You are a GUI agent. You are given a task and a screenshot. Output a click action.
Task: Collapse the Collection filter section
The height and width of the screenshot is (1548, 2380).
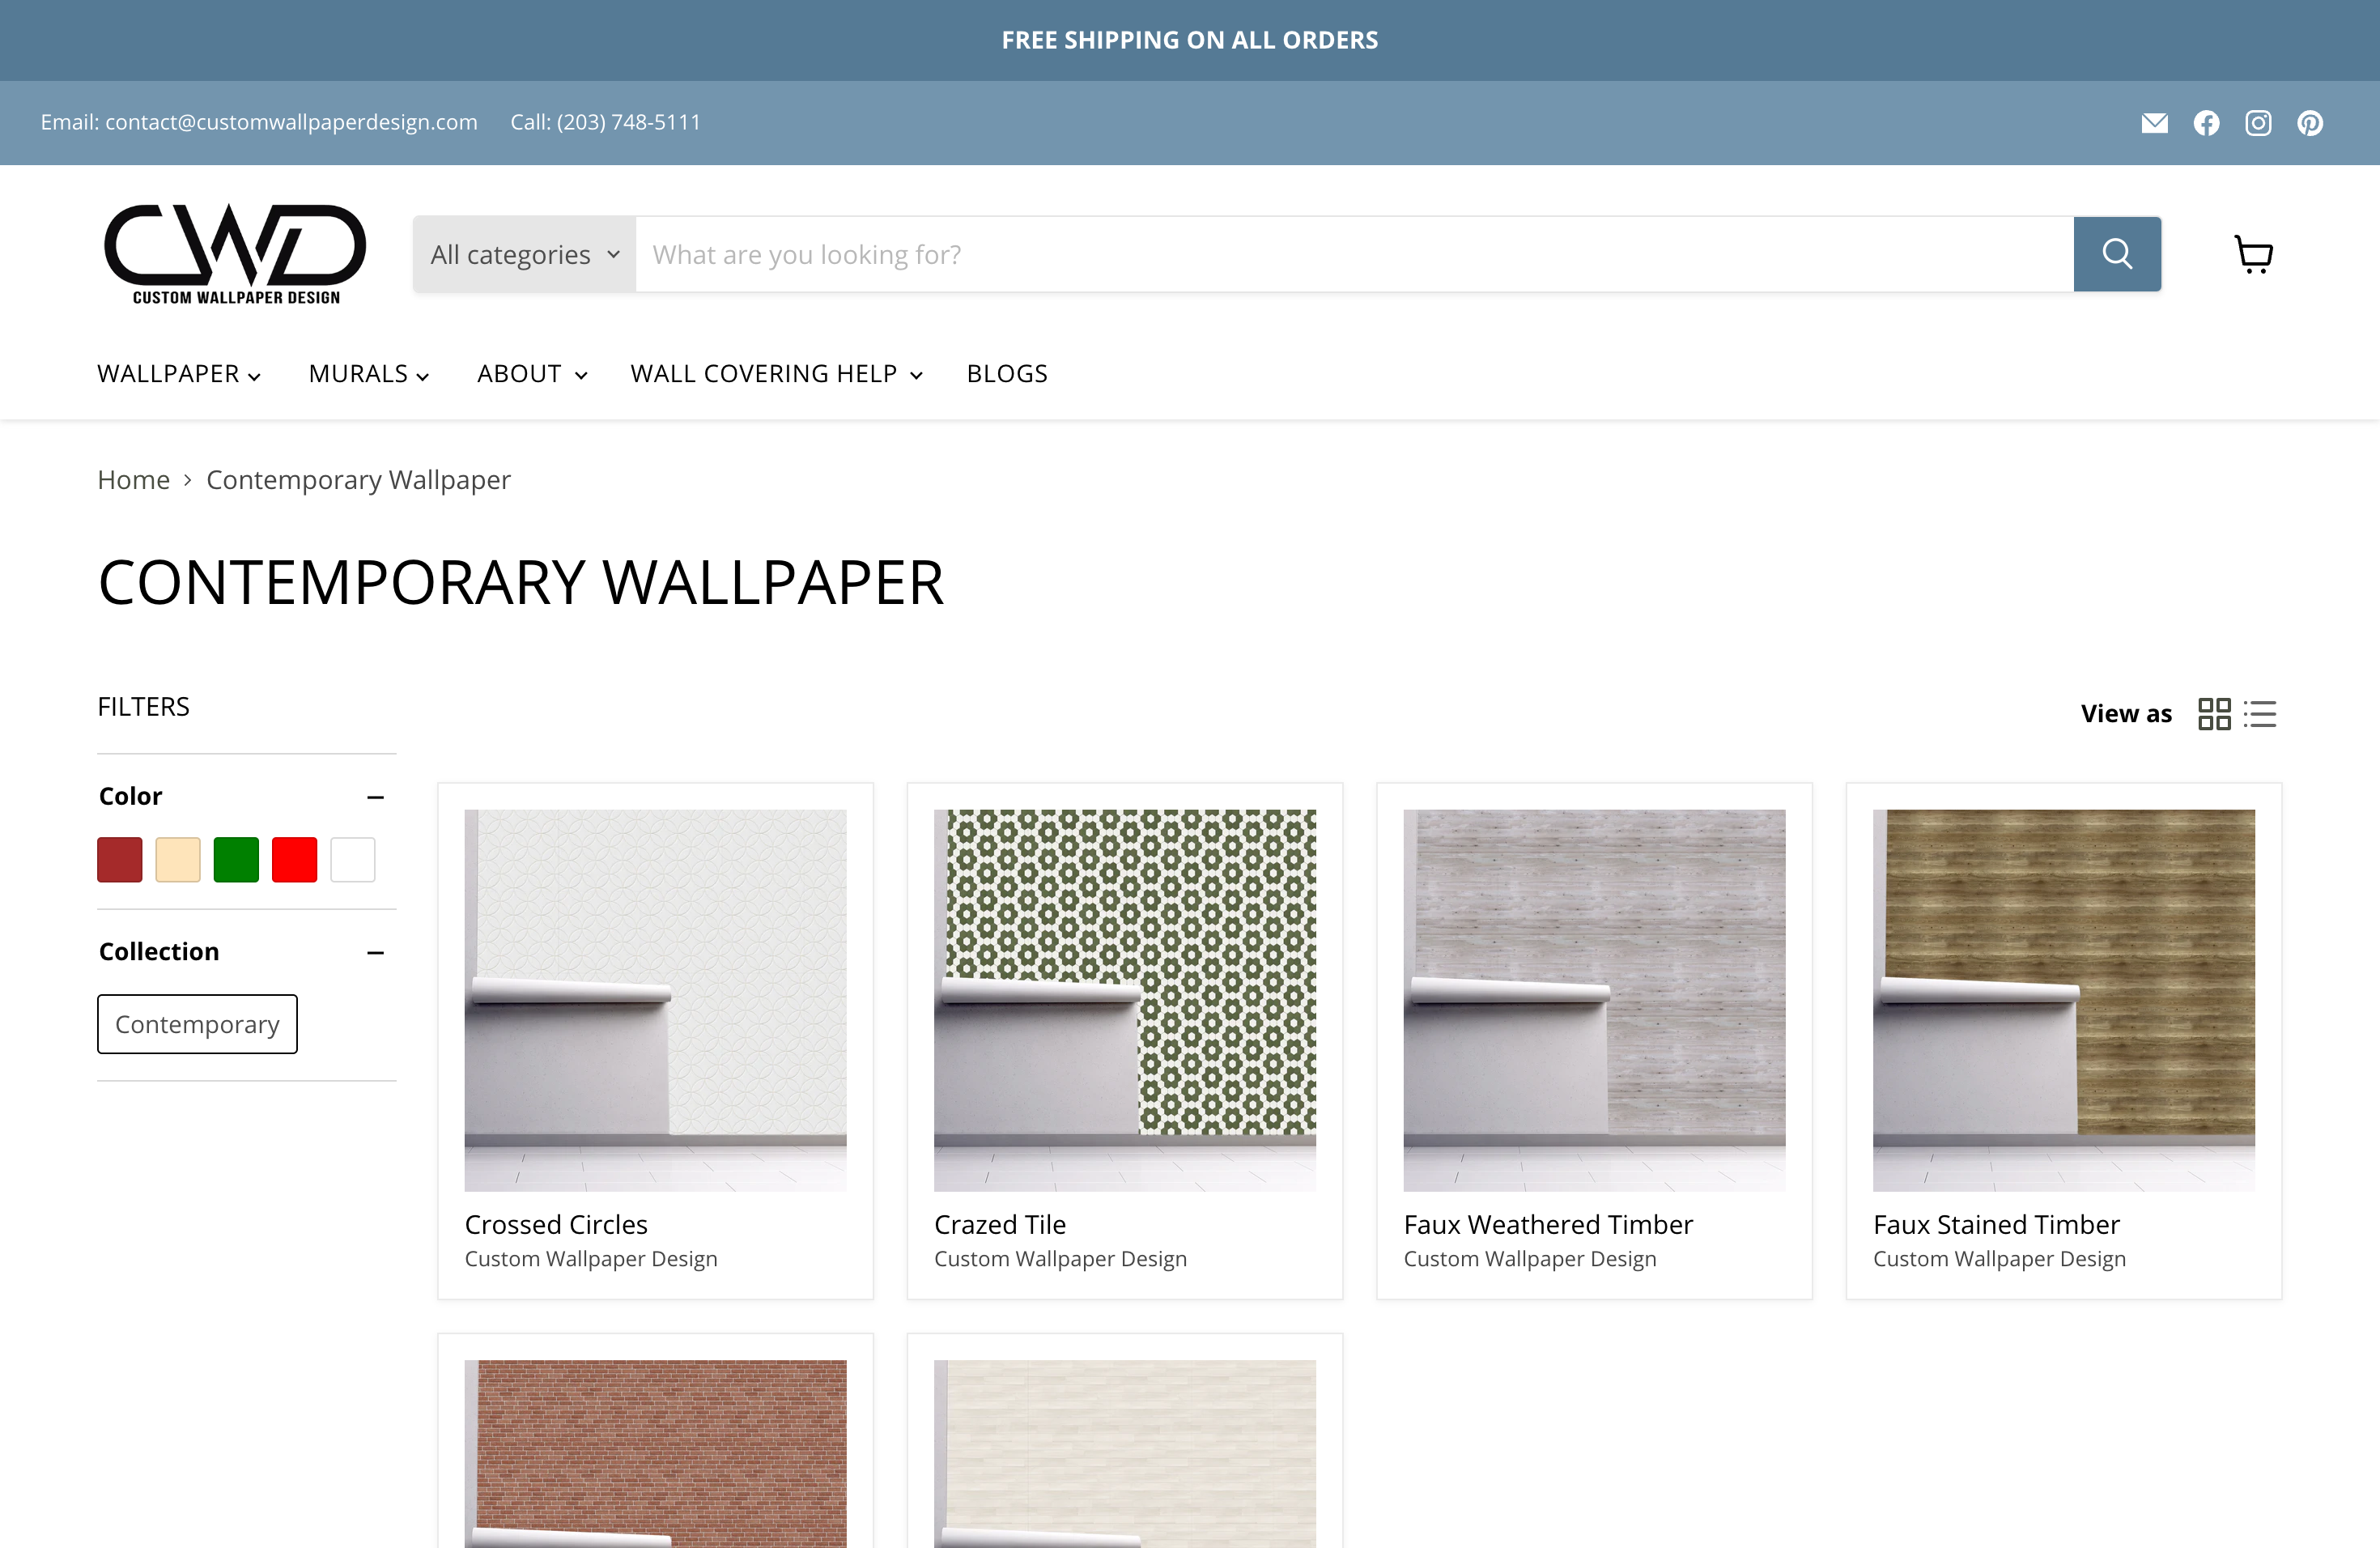pos(375,953)
